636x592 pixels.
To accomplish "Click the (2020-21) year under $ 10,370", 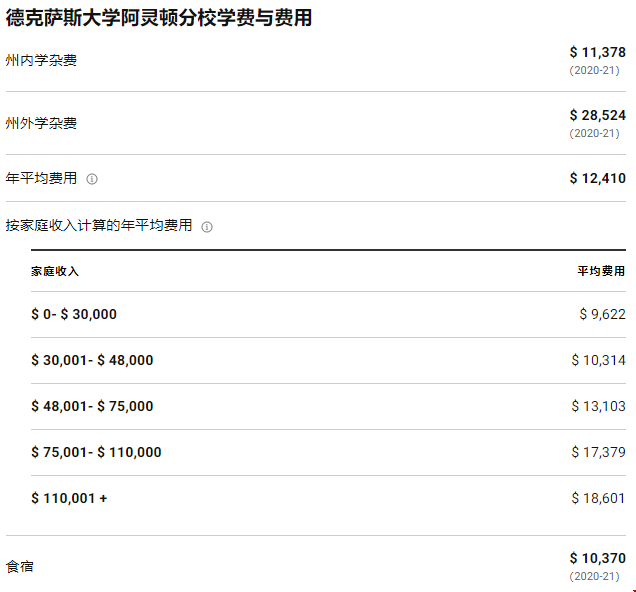I will [x=594, y=576].
